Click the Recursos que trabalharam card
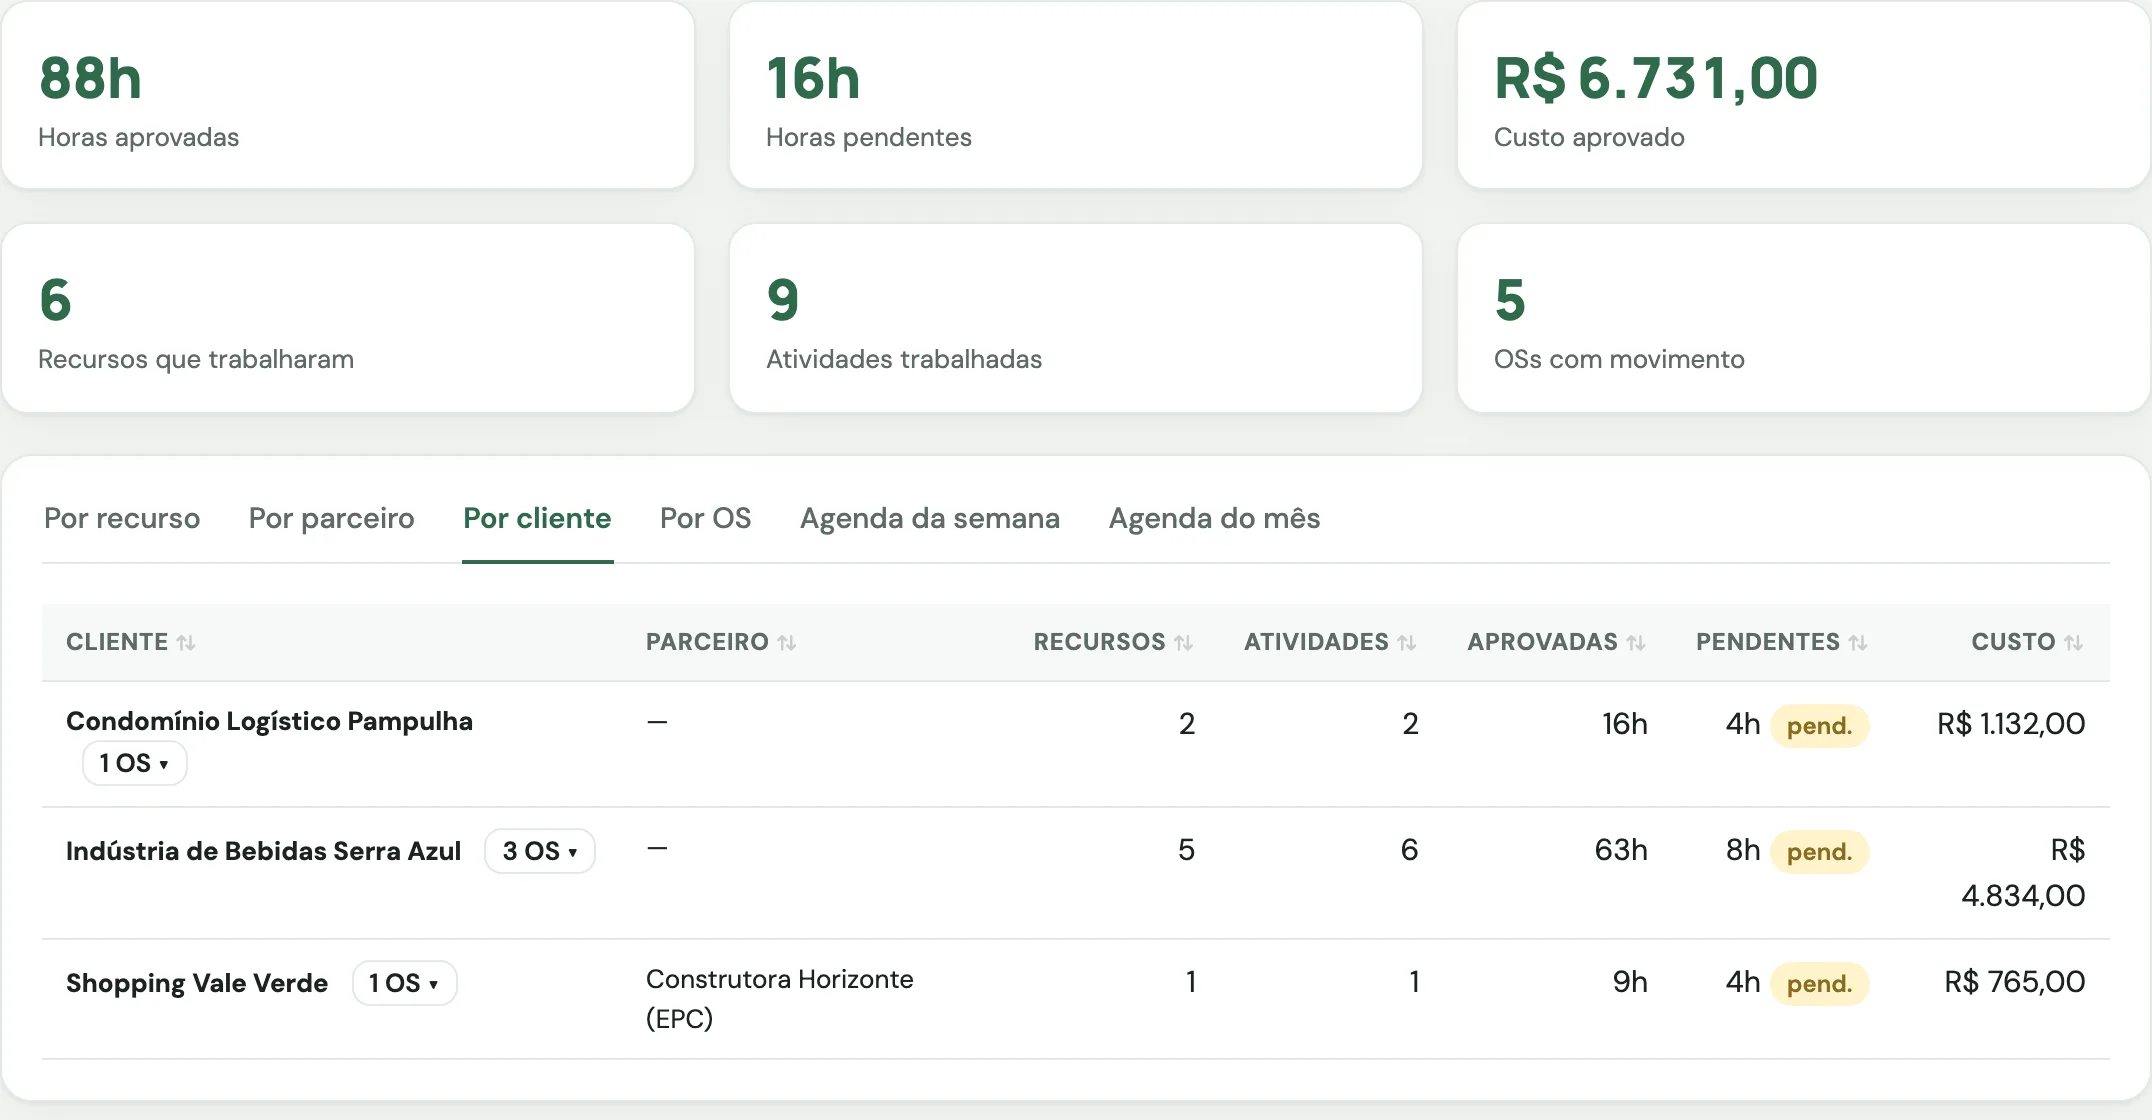 click(348, 318)
